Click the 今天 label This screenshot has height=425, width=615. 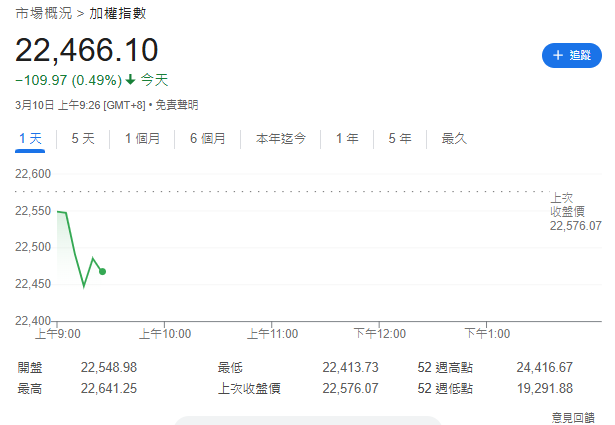tap(155, 80)
